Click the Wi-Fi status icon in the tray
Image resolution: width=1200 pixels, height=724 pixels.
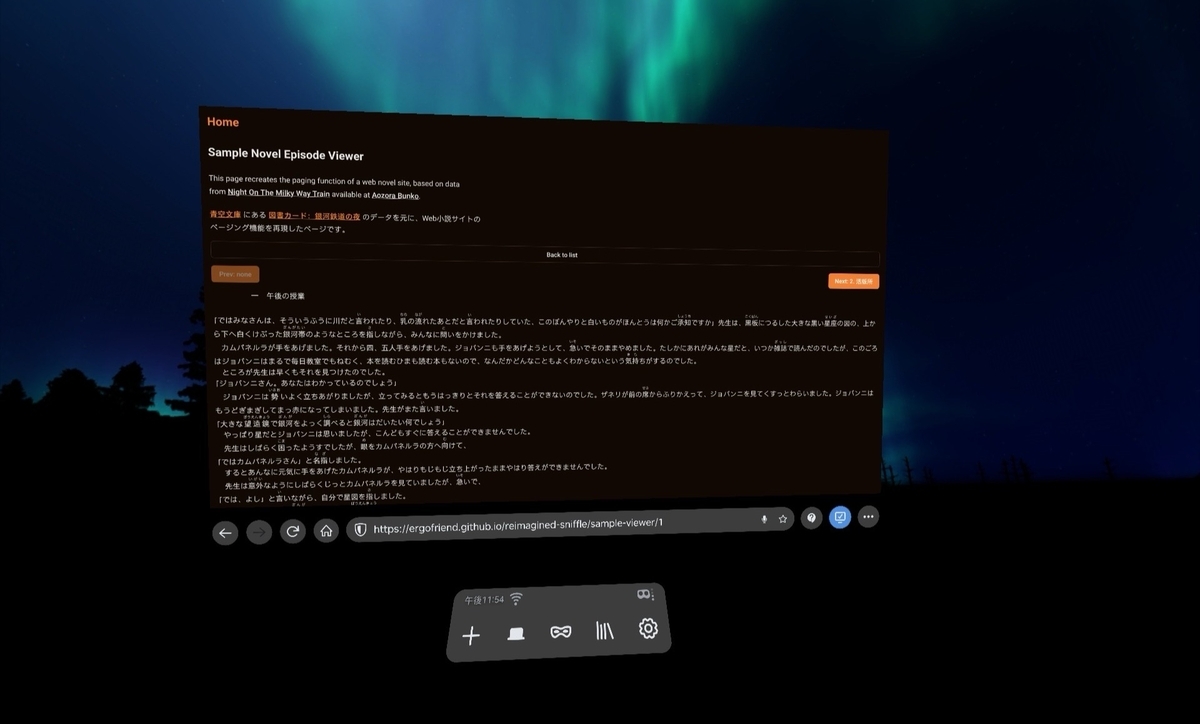pos(516,599)
